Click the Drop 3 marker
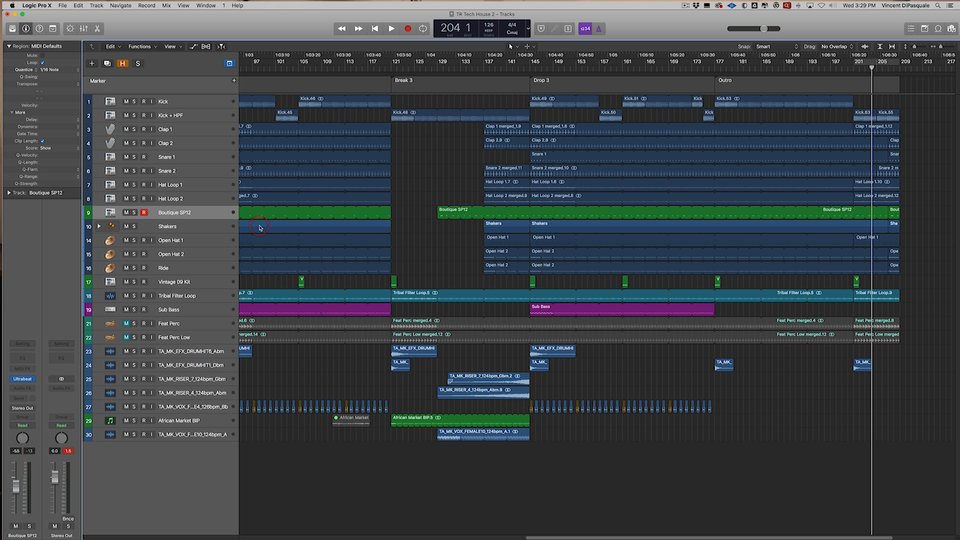 pyautogui.click(x=541, y=80)
